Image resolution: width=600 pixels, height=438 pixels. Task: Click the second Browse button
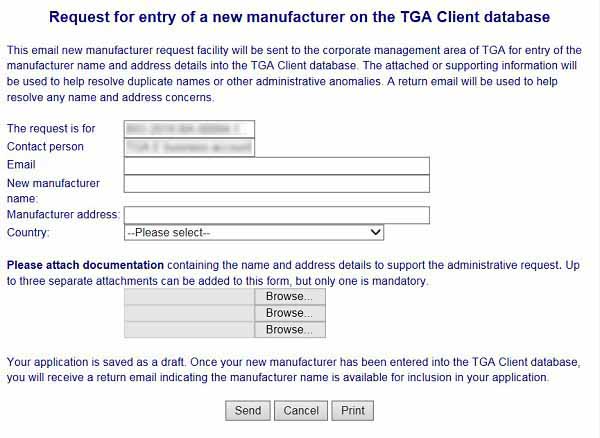[289, 313]
